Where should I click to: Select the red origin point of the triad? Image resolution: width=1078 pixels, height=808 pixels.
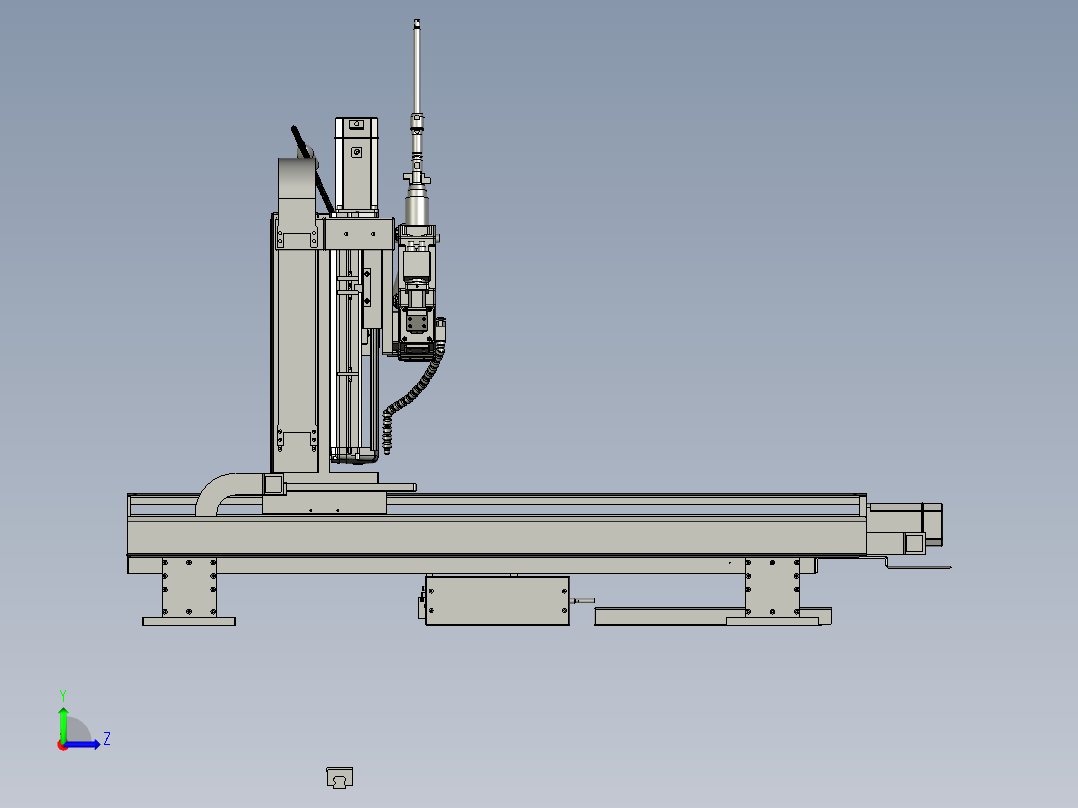click(62, 746)
